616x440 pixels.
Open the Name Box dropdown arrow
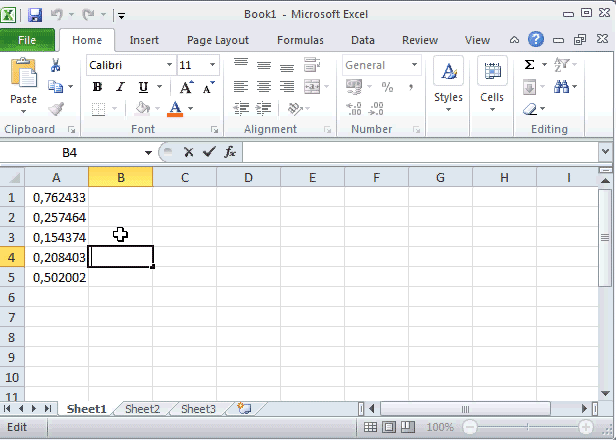pyautogui.click(x=148, y=152)
